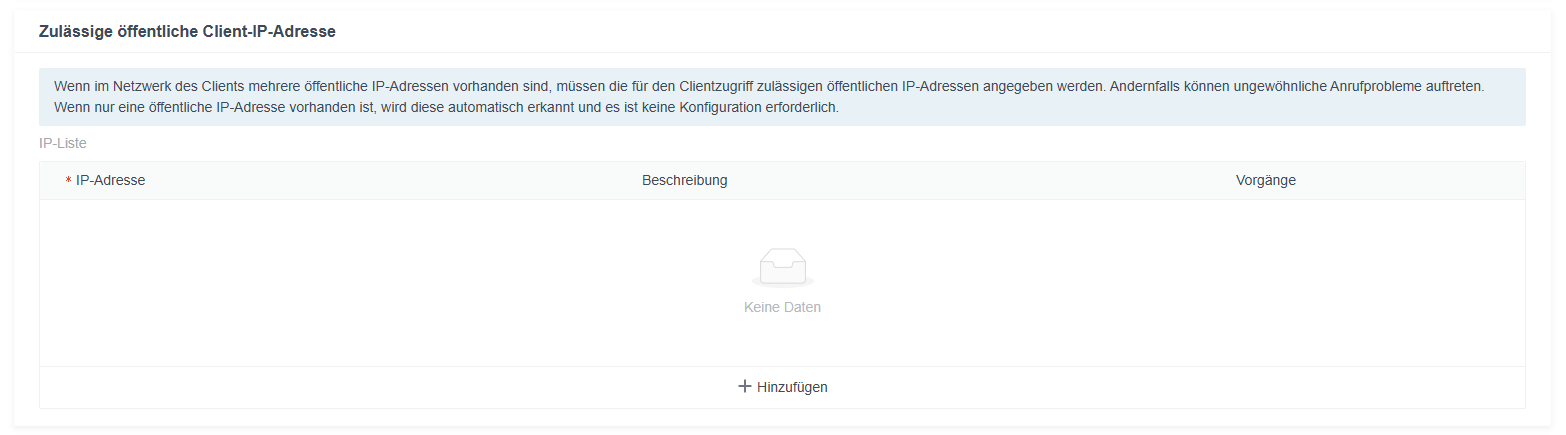Image resolution: width=1566 pixels, height=435 pixels.
Task: Select the Beschreibung column header
Action: (685, 180)
